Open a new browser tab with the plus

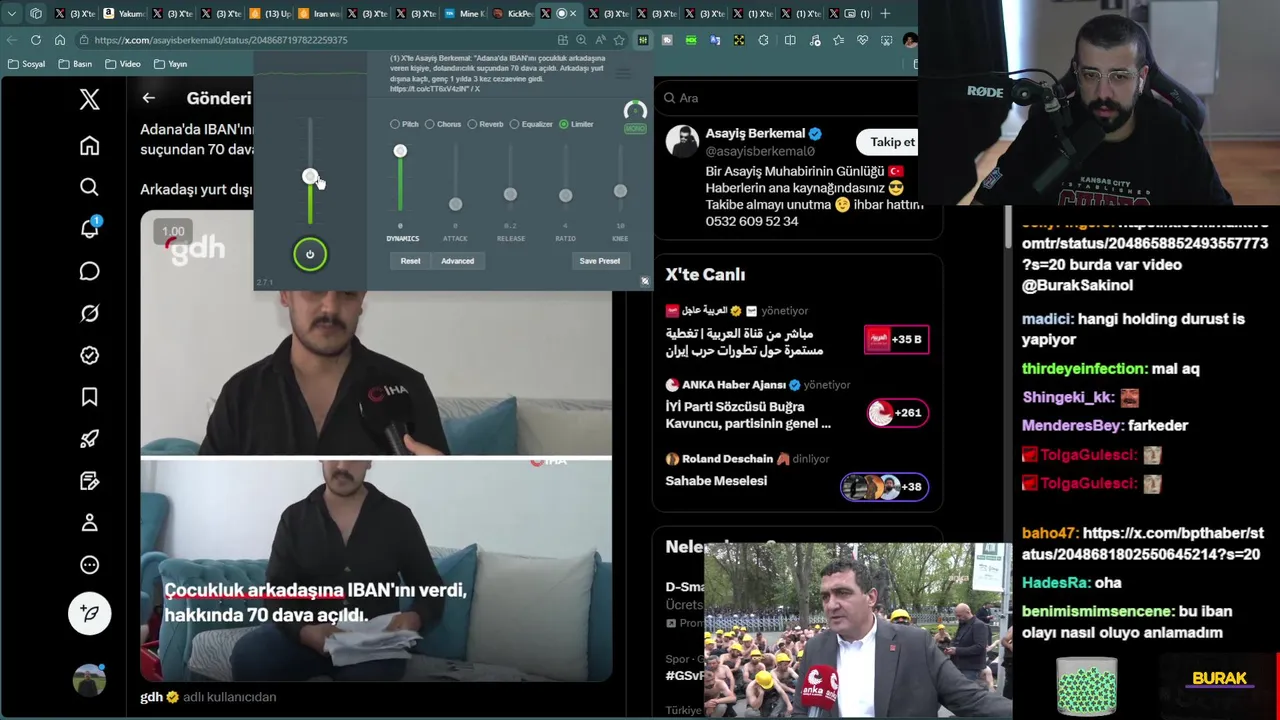click(x=885, y=13)
